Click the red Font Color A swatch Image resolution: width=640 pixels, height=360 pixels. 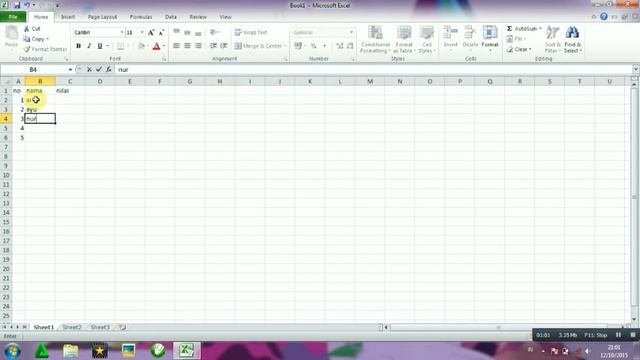[x=156, y=46]
